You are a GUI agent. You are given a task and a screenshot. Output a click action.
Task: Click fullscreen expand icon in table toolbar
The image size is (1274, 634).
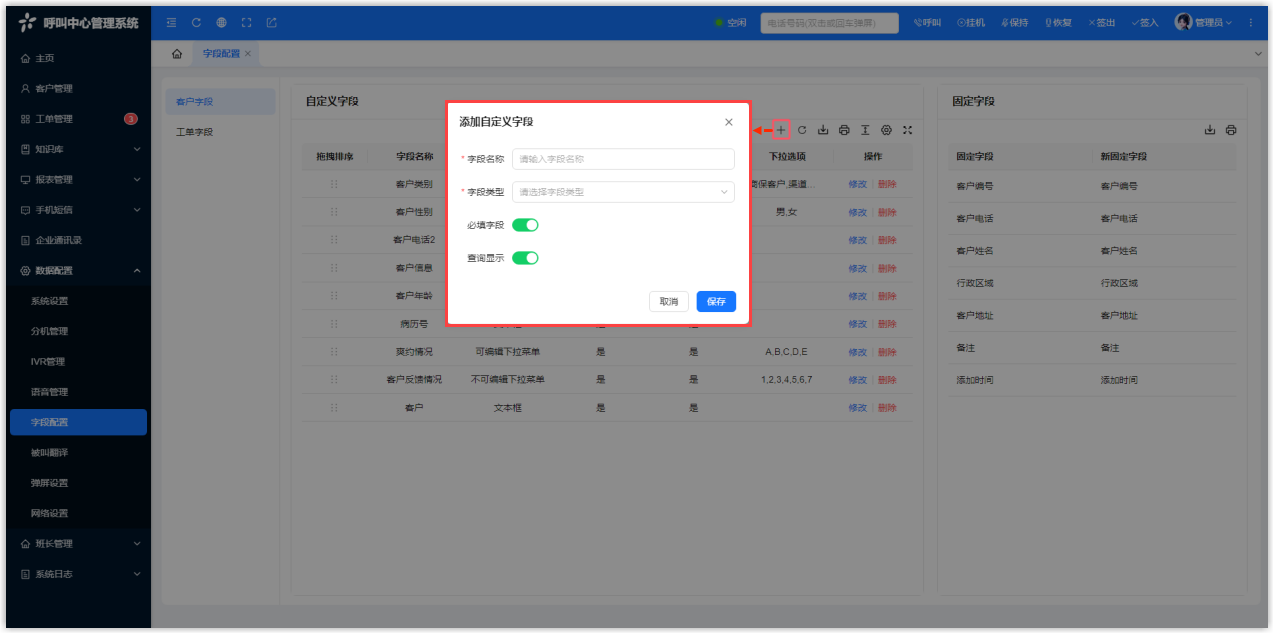(907, 130)
